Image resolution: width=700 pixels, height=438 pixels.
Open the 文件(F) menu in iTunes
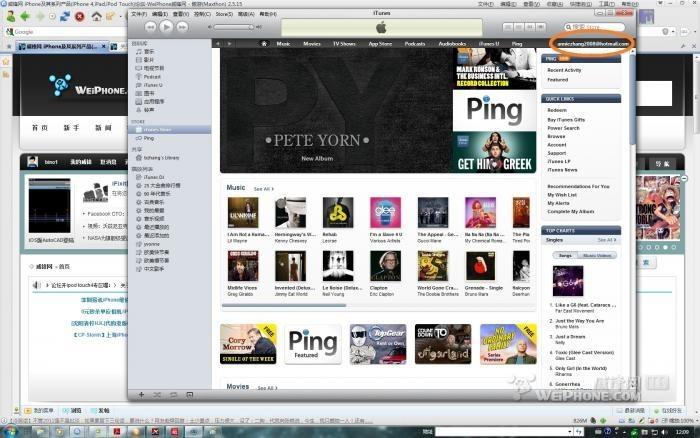pos(139,14)
